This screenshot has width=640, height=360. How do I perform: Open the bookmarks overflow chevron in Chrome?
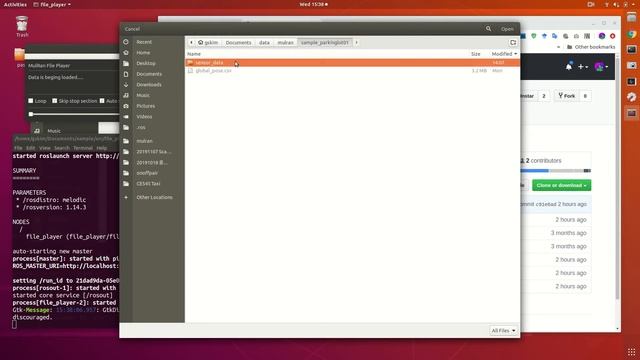558,47
